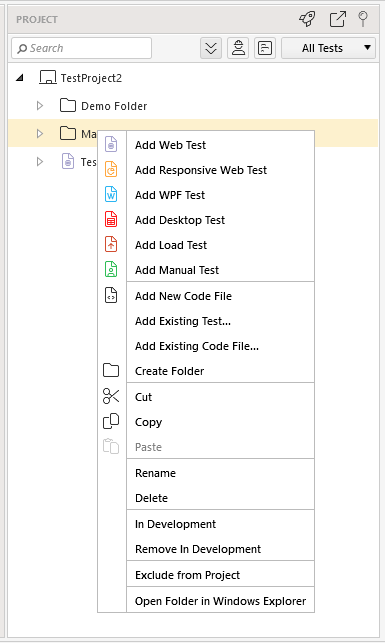This screenshot has height=643, width=385.
Task: Choose Add Responsive Web Test
Action: tap(220, 170)
